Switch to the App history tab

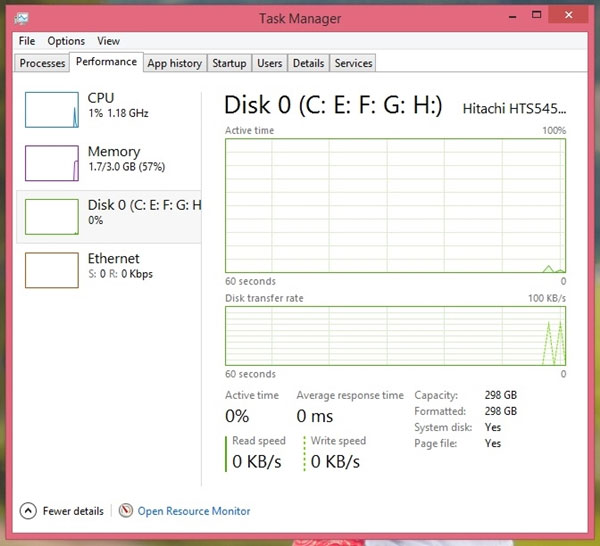coord(175,63)
